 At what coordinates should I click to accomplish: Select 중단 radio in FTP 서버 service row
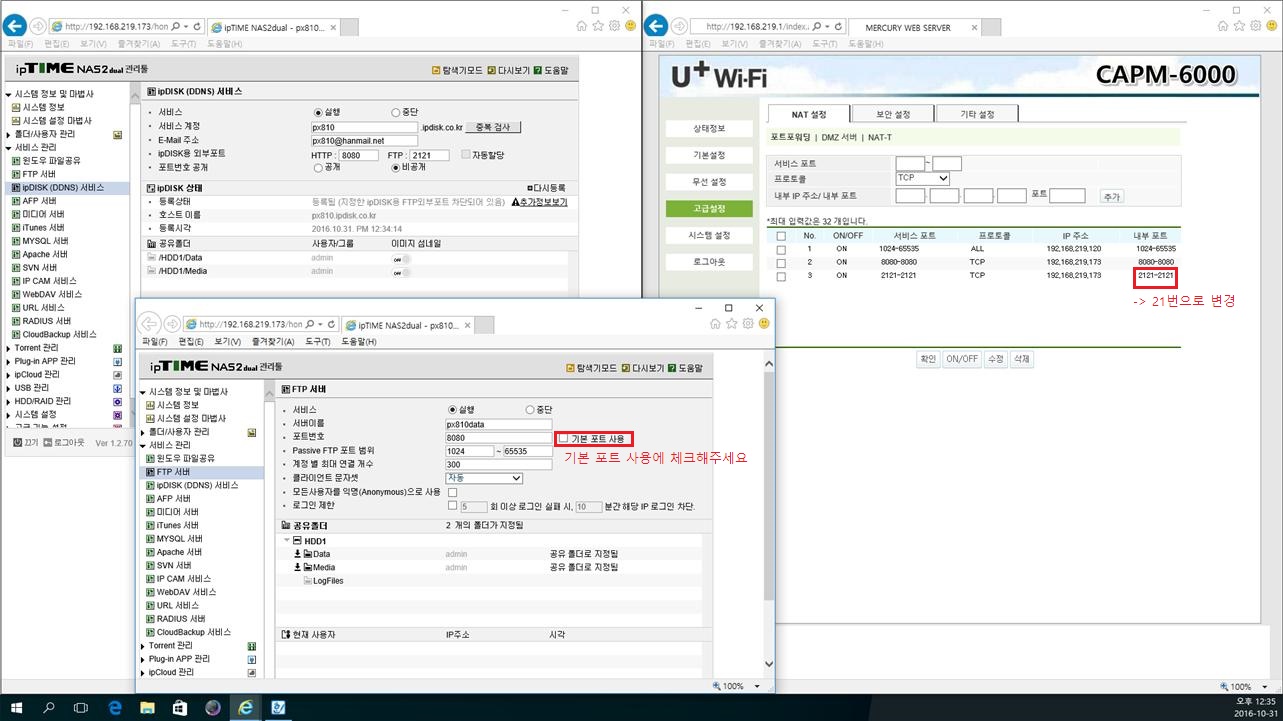pos(530,410)
